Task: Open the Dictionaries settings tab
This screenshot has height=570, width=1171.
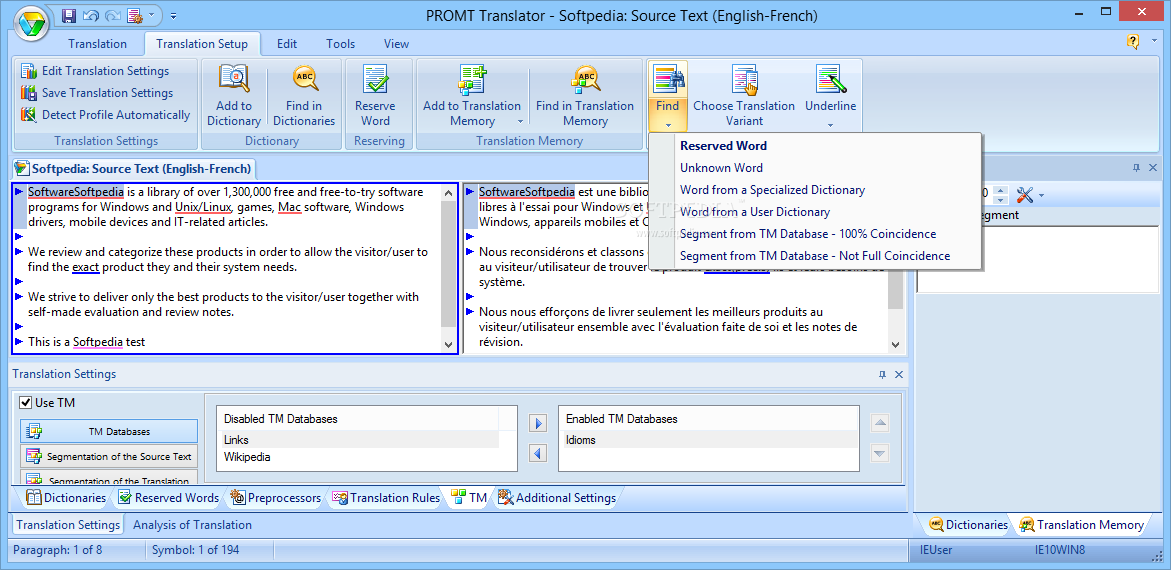Action: click(65, 498)
